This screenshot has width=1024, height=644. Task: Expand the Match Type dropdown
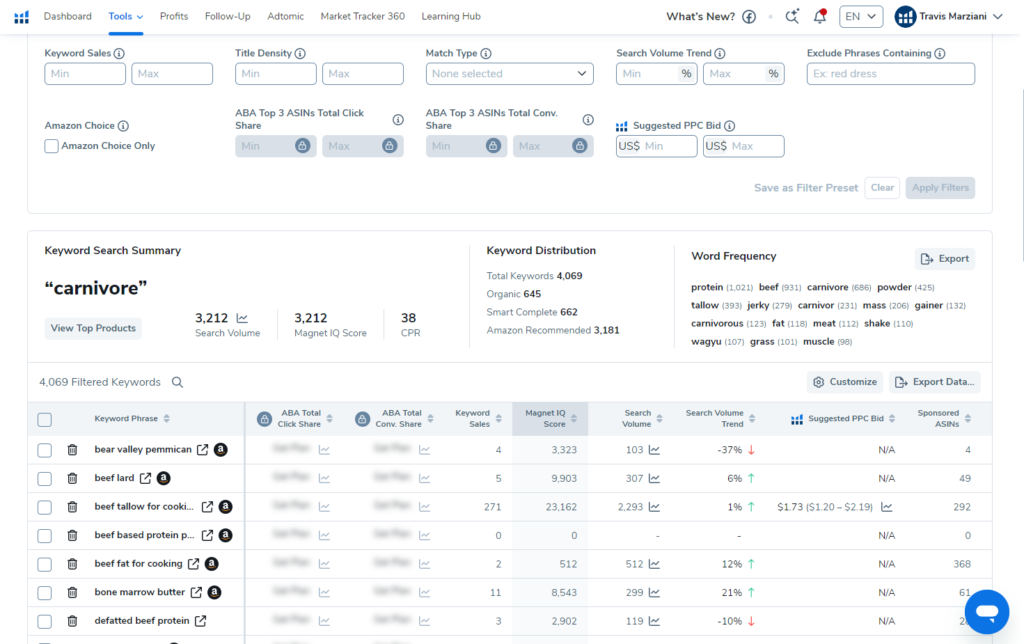[x=509, y=74]
